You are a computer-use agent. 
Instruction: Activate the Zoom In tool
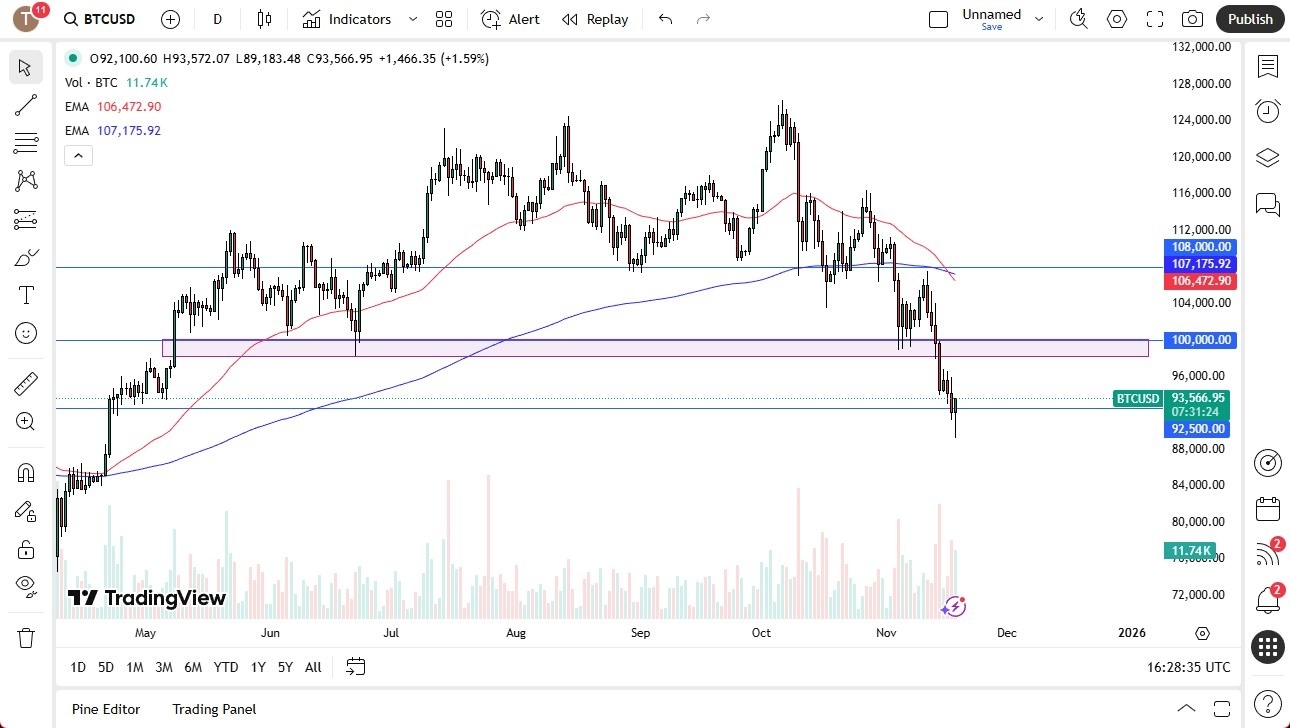[26, 421]
